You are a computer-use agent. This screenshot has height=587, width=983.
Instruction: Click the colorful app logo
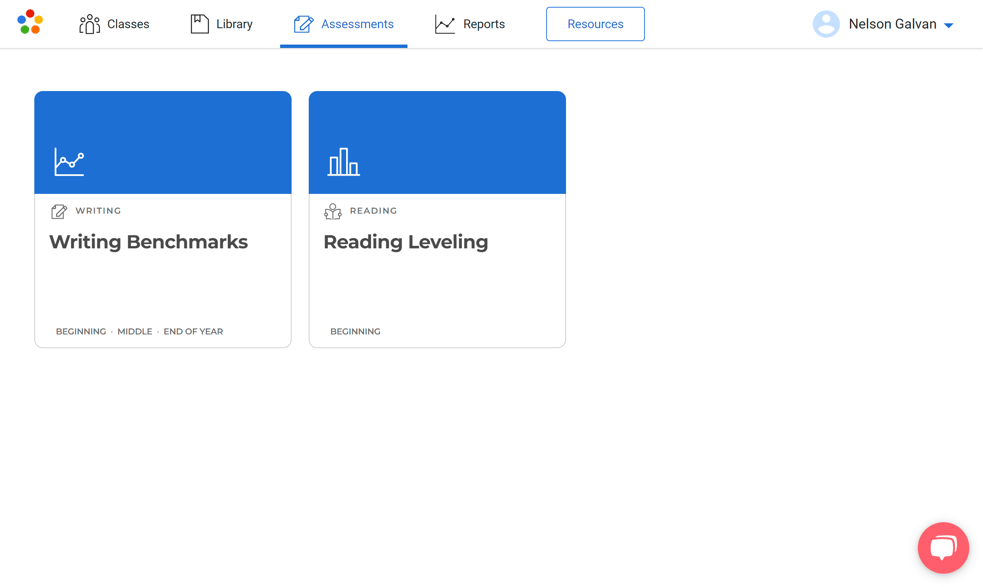[30, 21]
